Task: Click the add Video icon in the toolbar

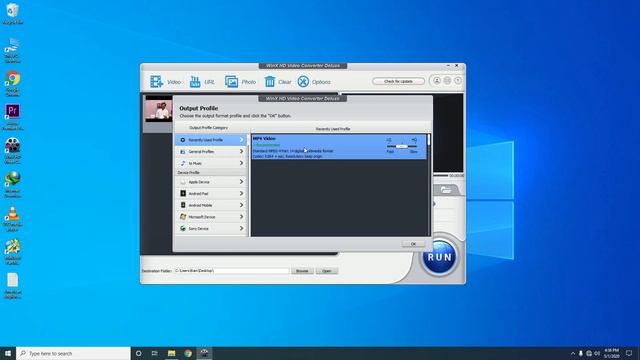Action: point(156,82)
